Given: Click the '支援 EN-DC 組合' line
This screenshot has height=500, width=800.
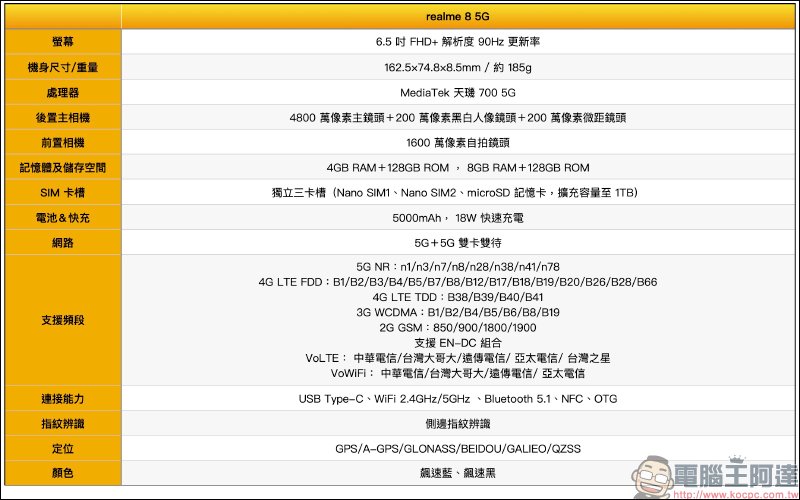Looking at the screenshot, I should click(x=458, y=343).
